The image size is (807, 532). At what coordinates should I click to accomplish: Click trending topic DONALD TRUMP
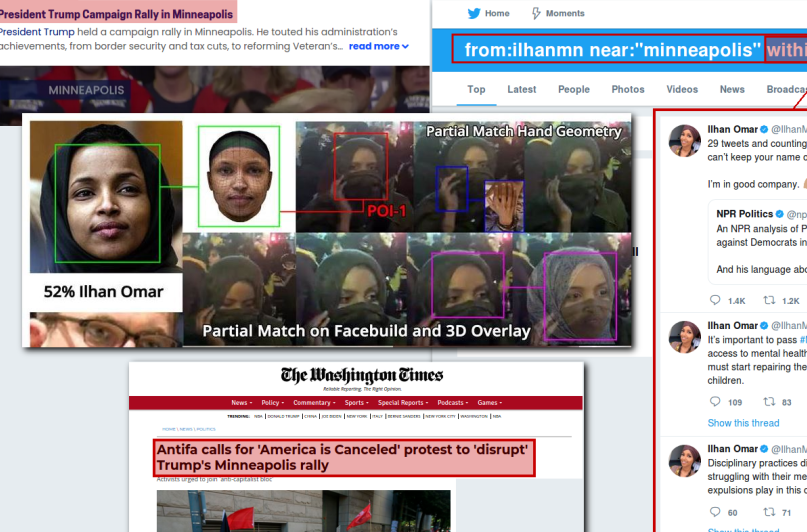click(x=283, y=416)
